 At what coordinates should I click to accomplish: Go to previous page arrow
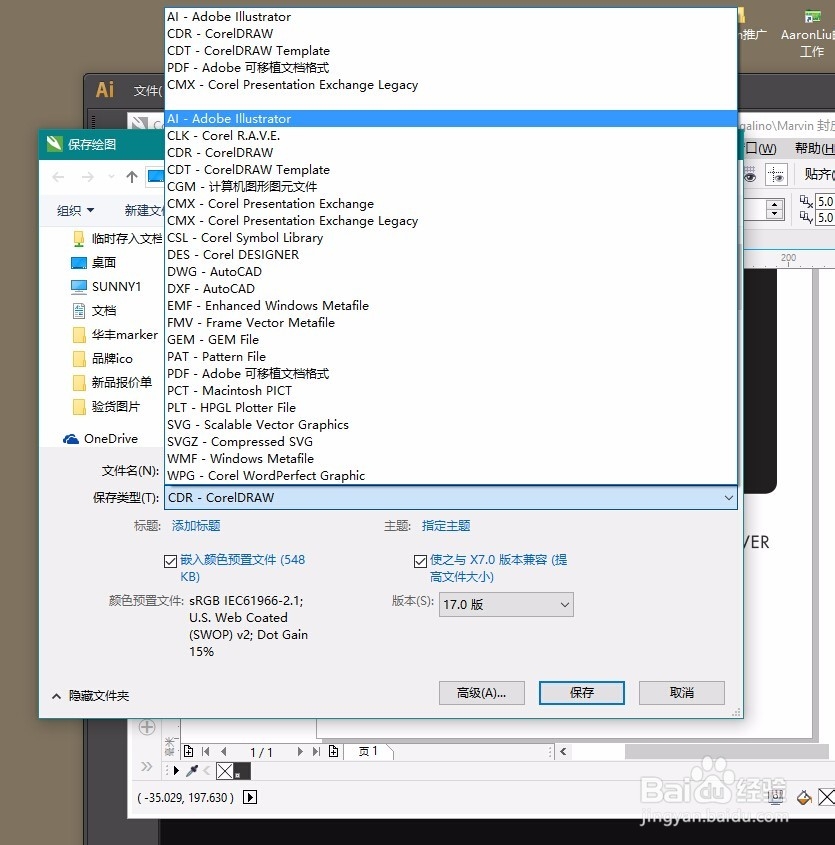(224, 751)
